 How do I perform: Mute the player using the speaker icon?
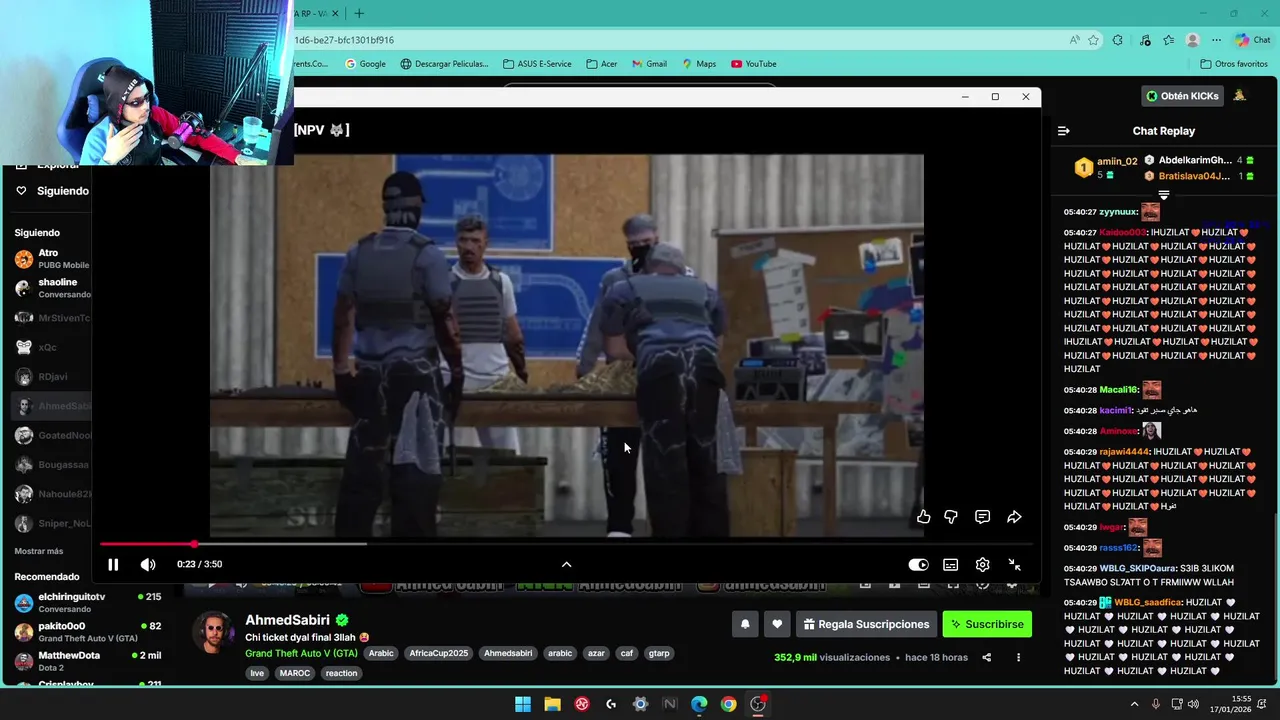[x=148, y=564]
